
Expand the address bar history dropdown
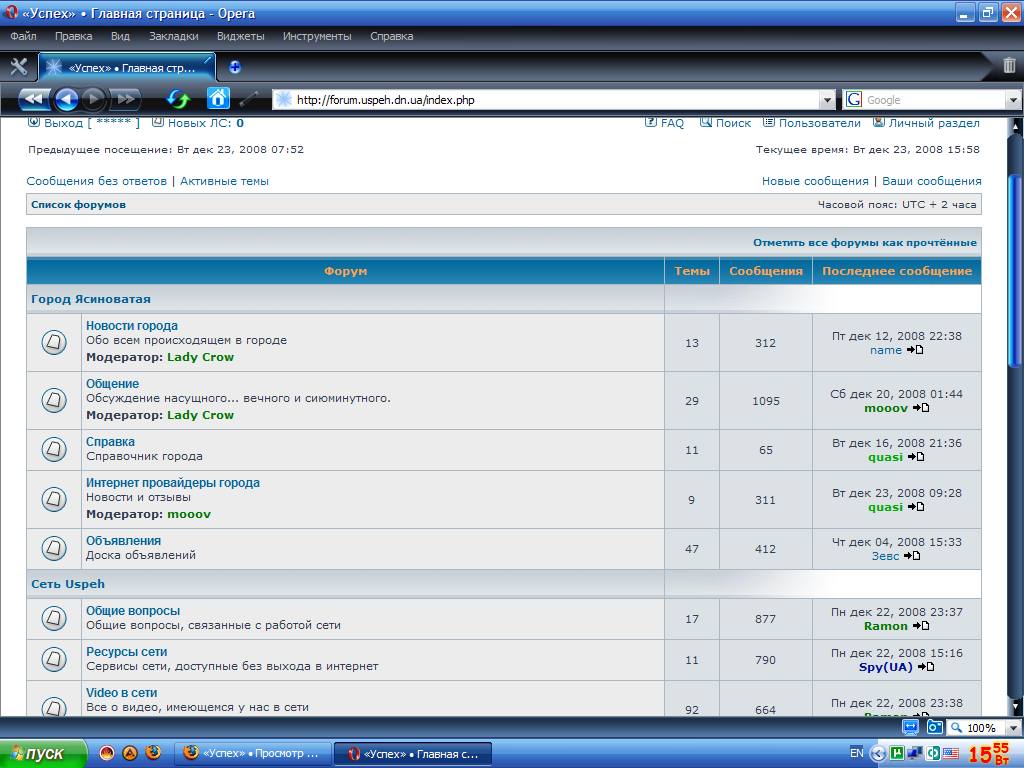coord(826,100)
